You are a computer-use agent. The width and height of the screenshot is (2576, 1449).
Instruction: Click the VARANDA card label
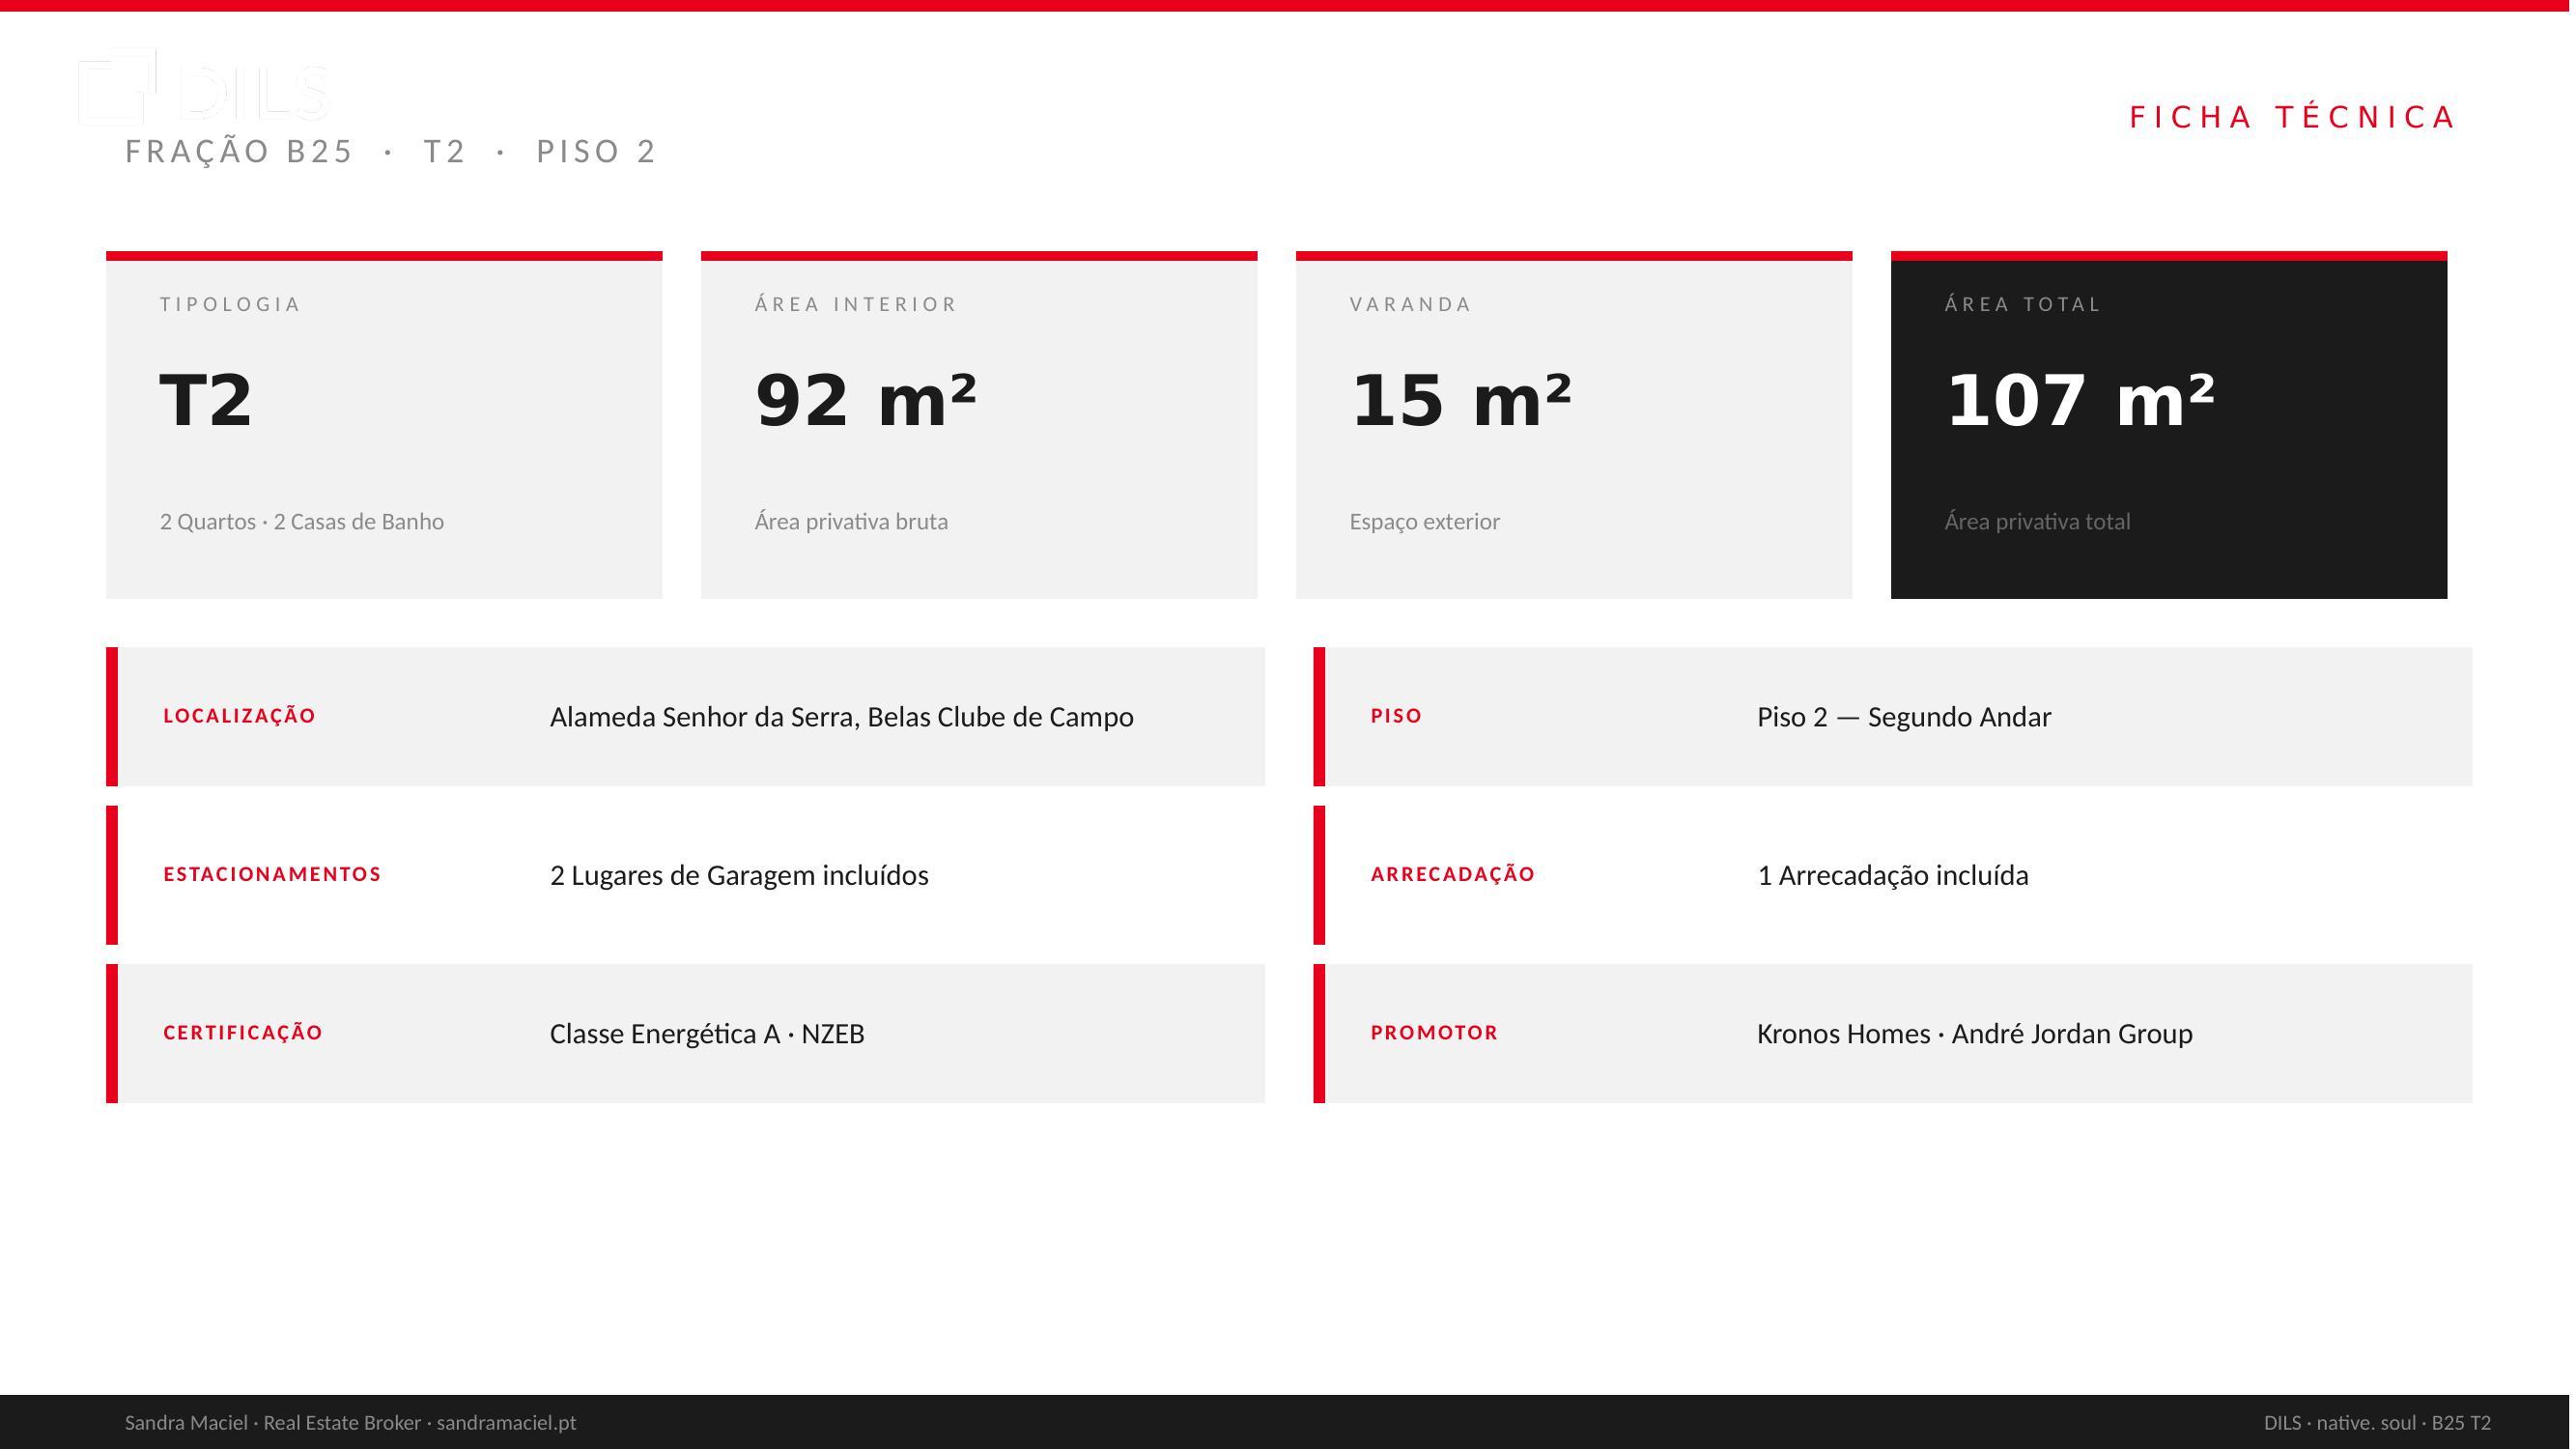point(1410,304)
